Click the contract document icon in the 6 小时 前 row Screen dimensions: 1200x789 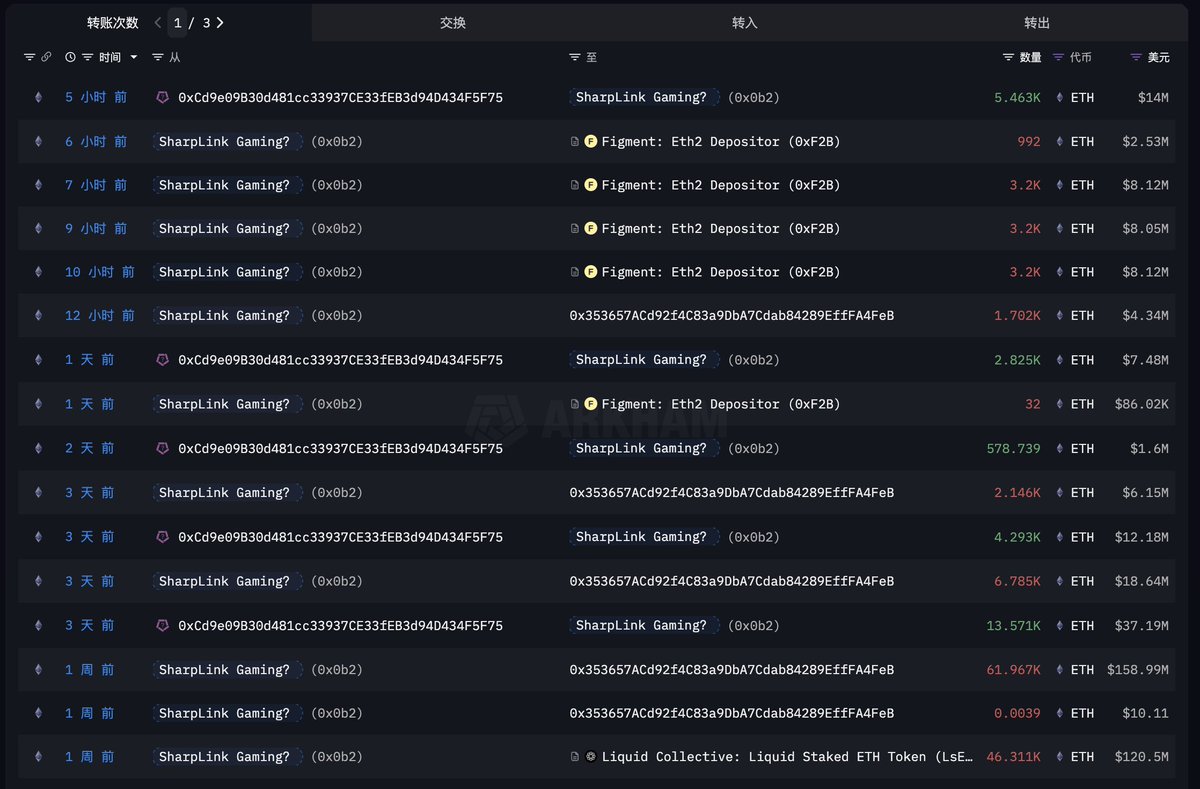(x=575, y=142)
